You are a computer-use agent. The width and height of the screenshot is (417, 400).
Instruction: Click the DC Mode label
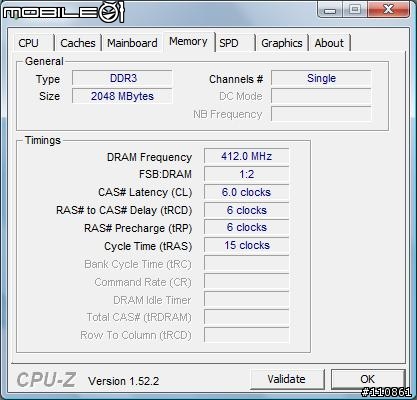(241, 96)
